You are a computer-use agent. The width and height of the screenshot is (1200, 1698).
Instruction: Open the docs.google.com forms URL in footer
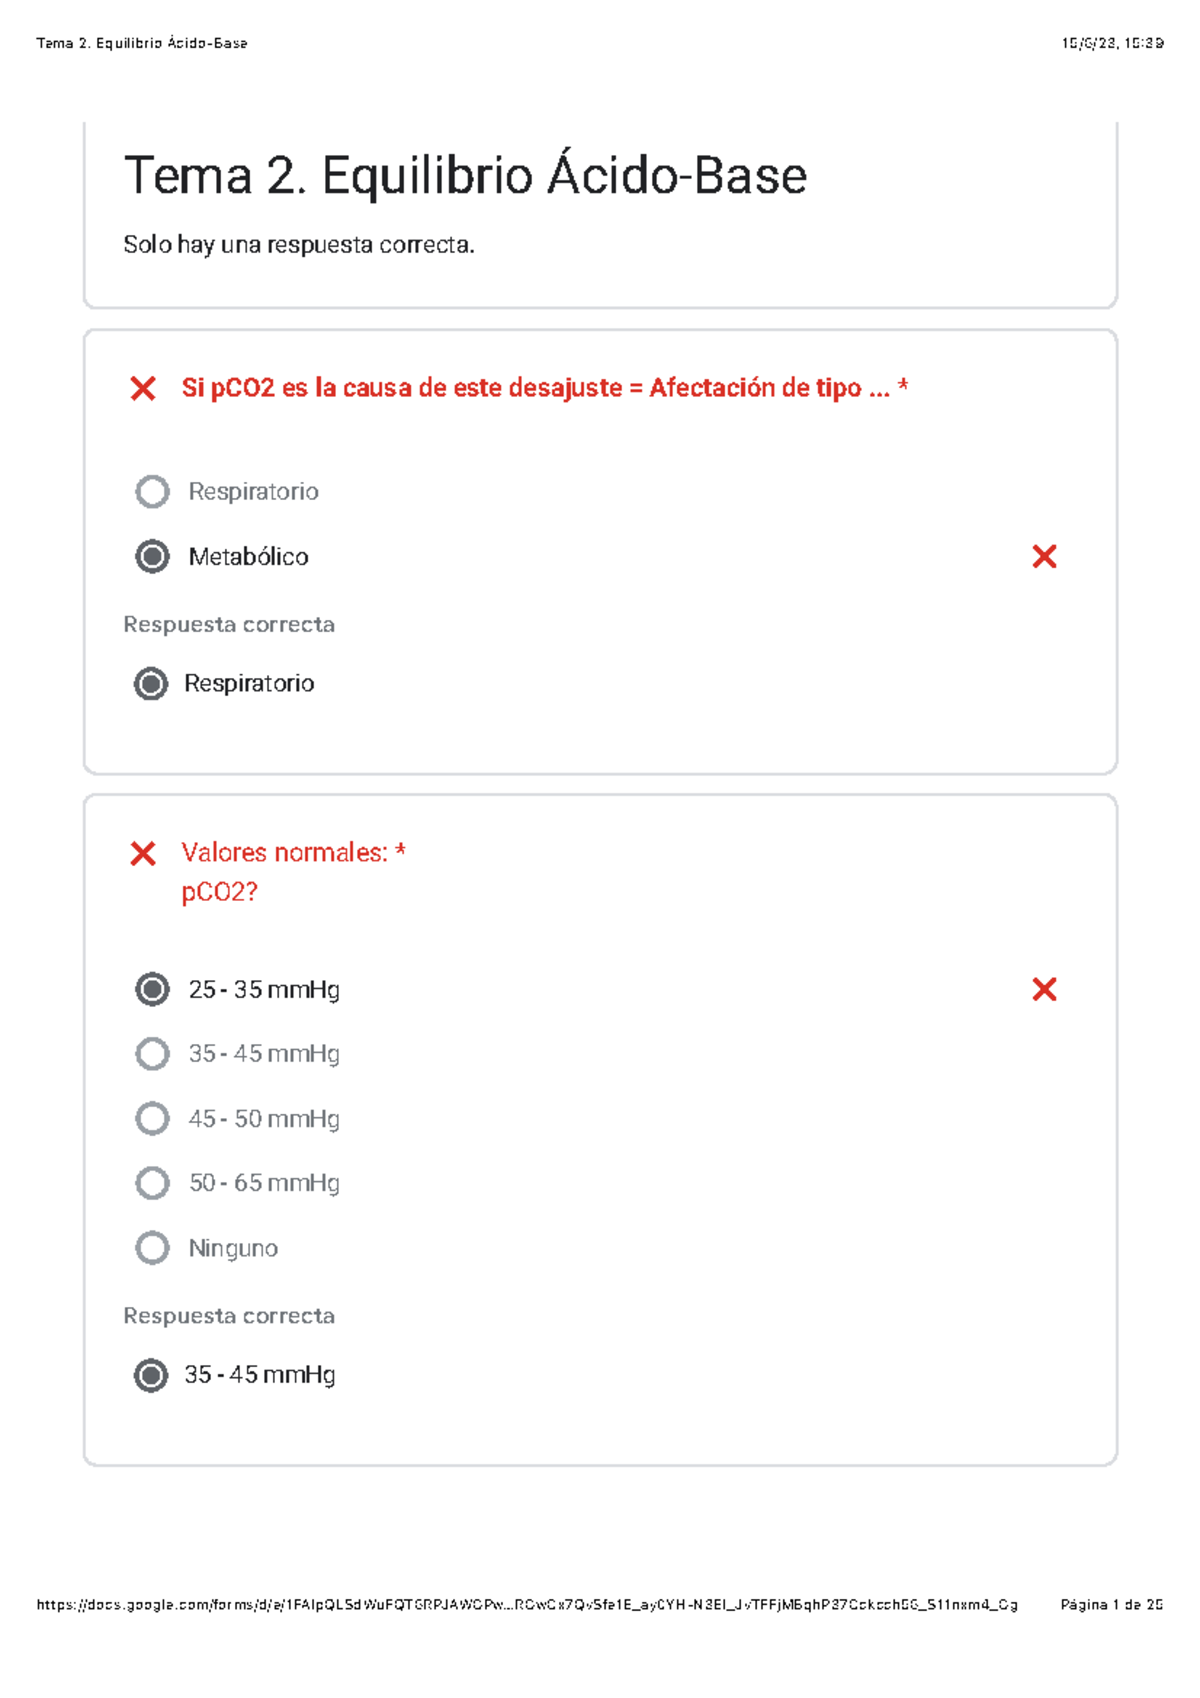click(x=527, y=1605)
